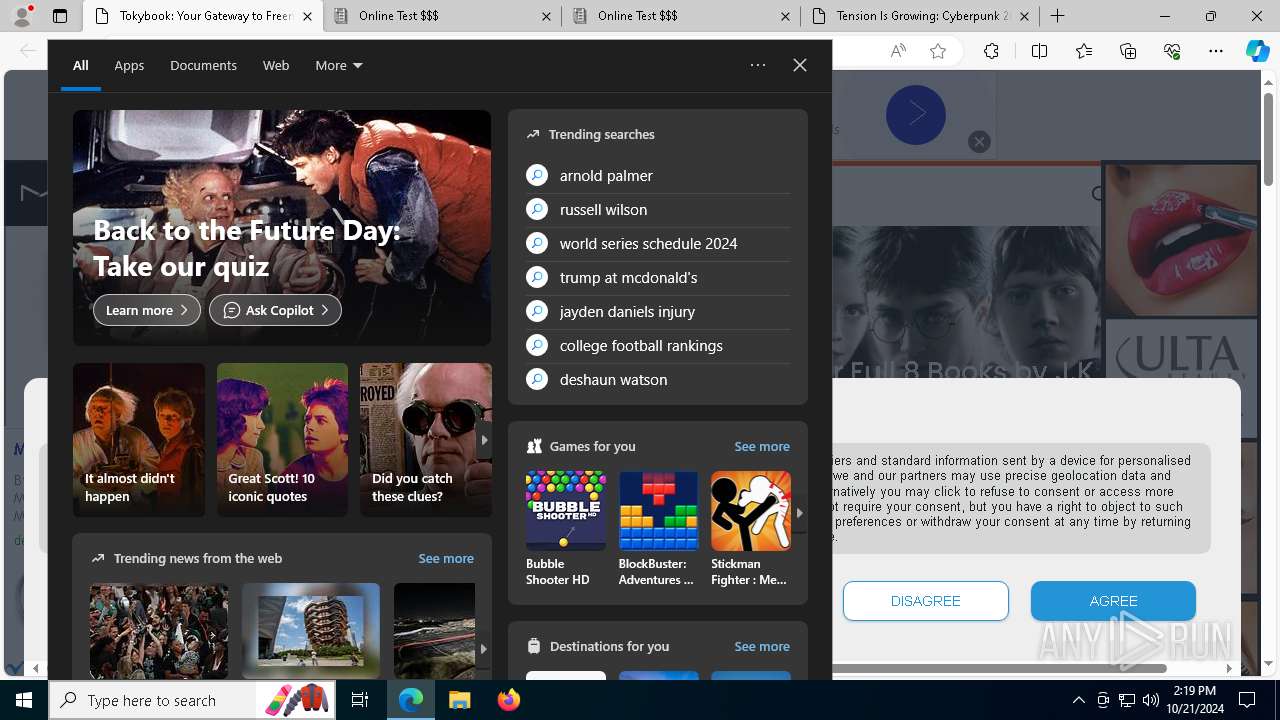Viewport: 1280px width, 720px height.
Task: Toggle split screen icon
Action: (x=1039, y=51)
